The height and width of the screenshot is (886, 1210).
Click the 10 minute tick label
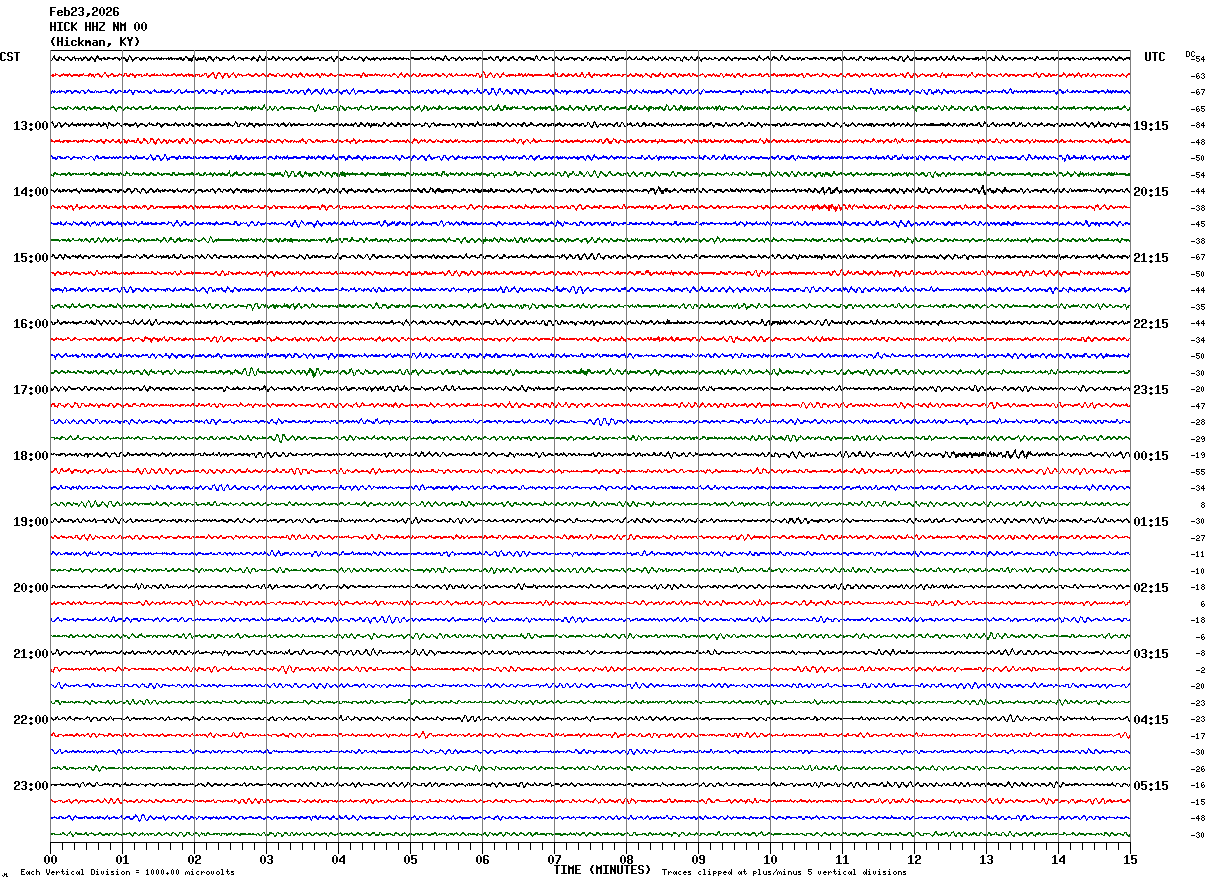(x=770, y=859)
